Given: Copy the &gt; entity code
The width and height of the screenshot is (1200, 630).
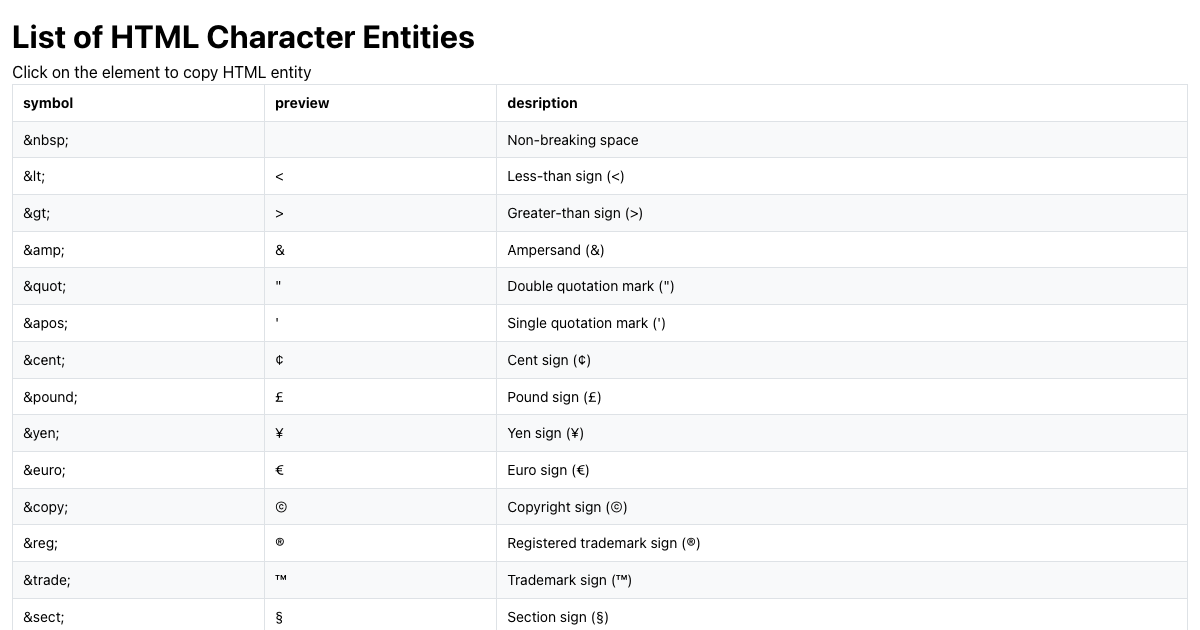Looking at the screenshot, I should tap(37, 213).
